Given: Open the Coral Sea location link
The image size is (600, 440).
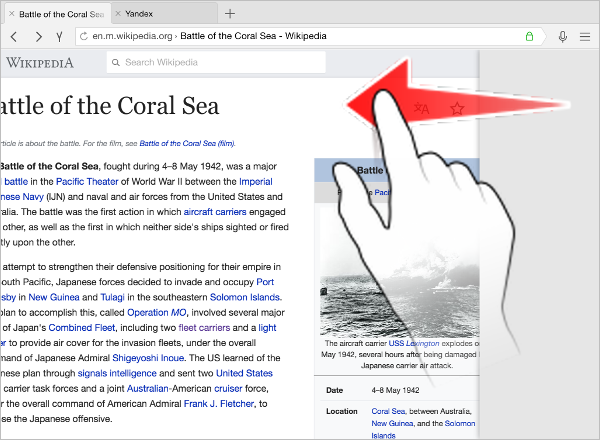Looking at the screenshot, I should coord(388,411).
